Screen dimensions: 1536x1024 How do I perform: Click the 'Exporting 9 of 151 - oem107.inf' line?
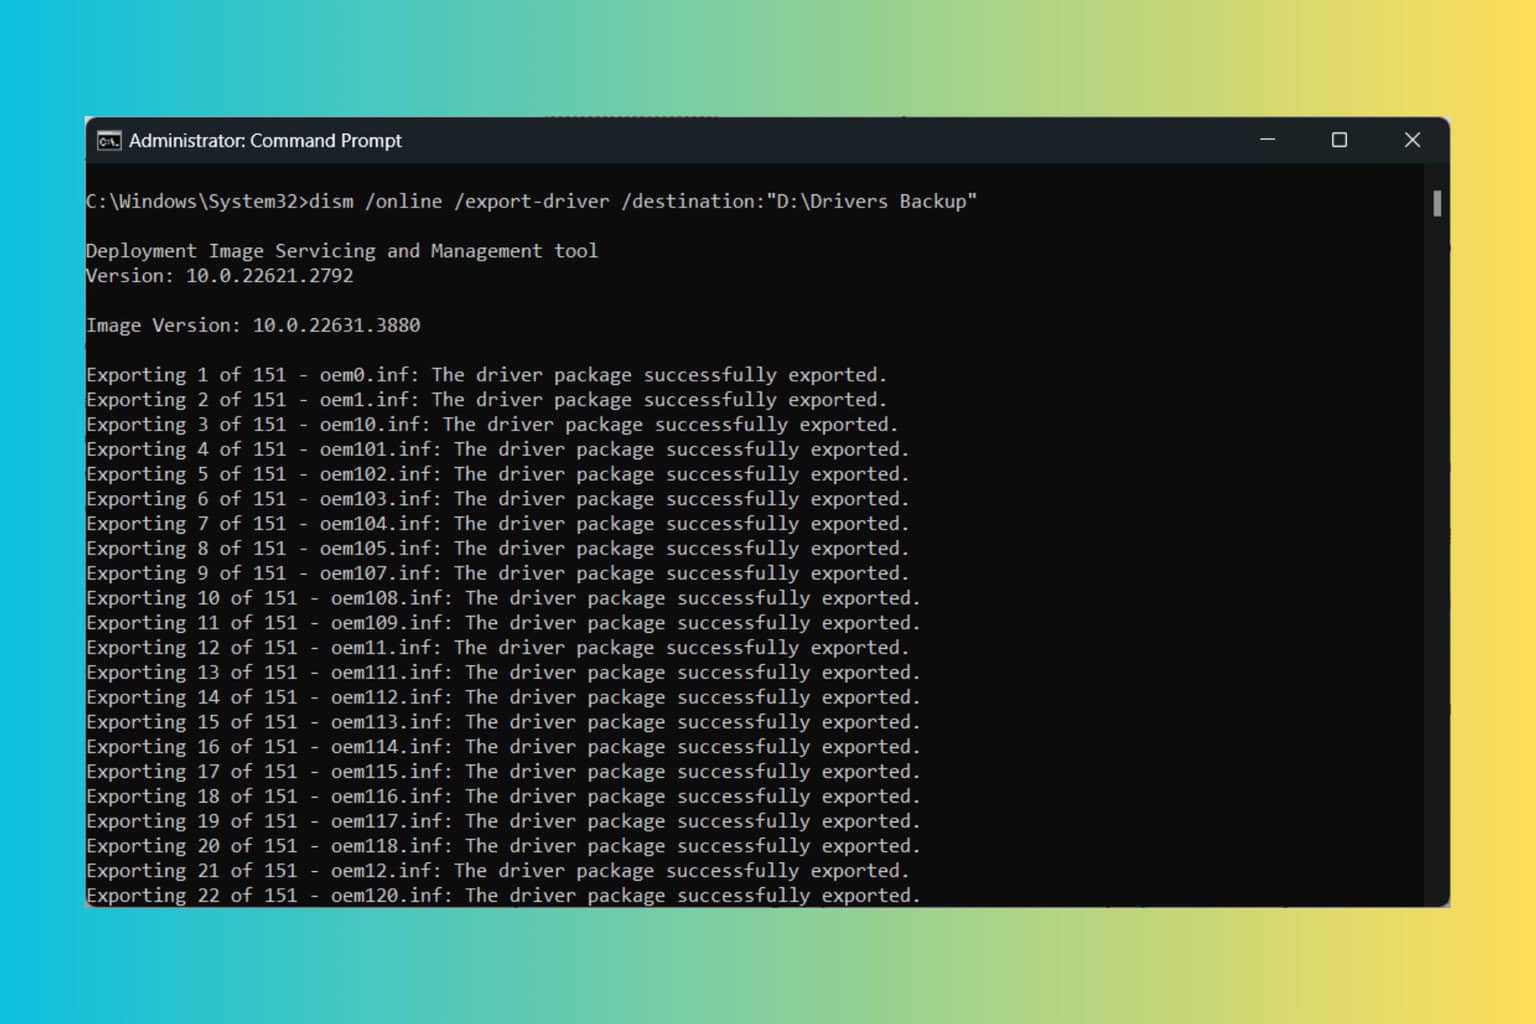(x=498, y=574)
